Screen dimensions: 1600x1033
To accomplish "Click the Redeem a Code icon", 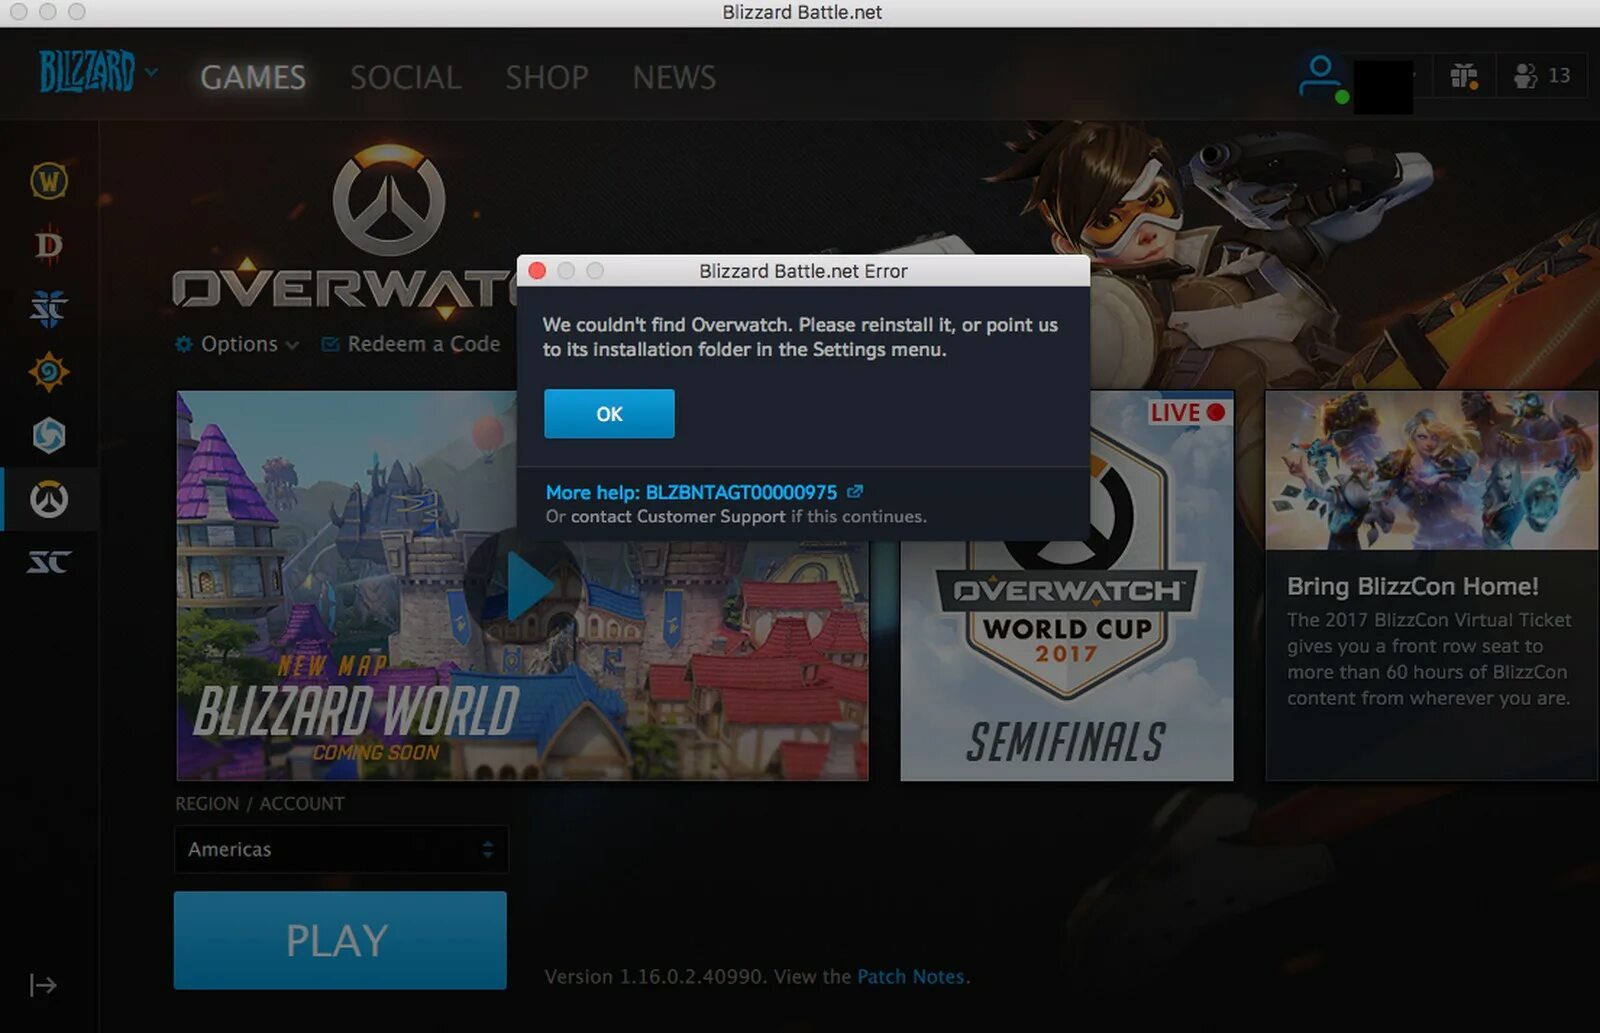I will tap(330, 344).
